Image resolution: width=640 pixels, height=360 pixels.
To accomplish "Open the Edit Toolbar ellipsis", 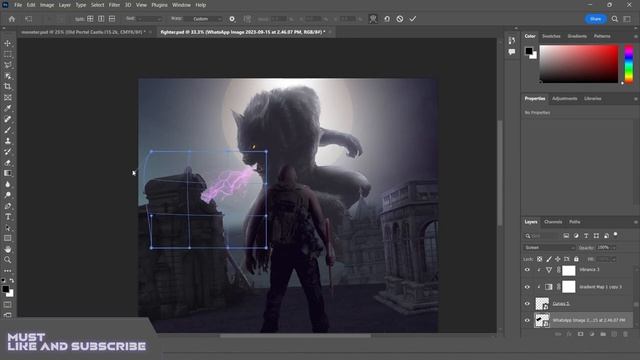I will [x=7, y=271].
